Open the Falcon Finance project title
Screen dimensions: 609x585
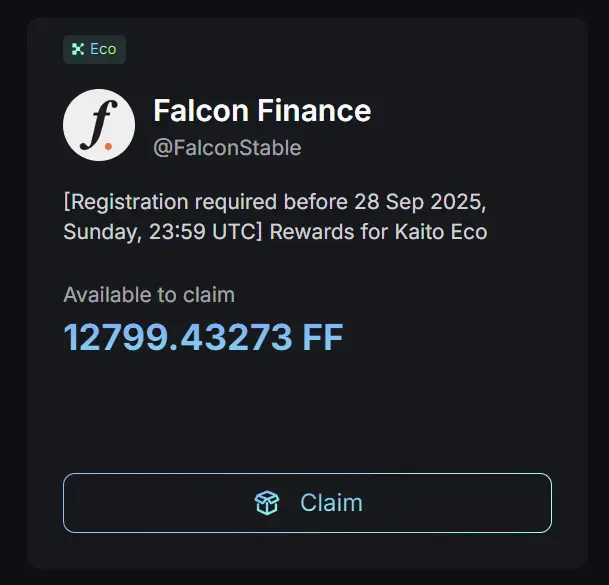[262, 111]
